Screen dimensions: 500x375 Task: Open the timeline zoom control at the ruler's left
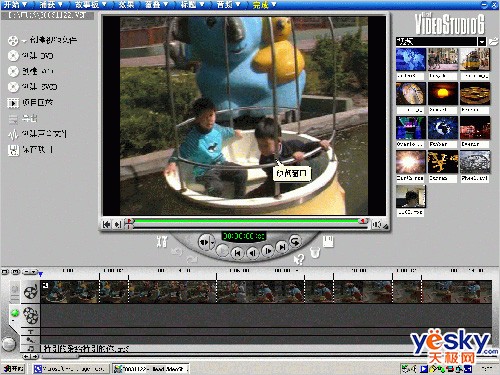pos(30,272)
